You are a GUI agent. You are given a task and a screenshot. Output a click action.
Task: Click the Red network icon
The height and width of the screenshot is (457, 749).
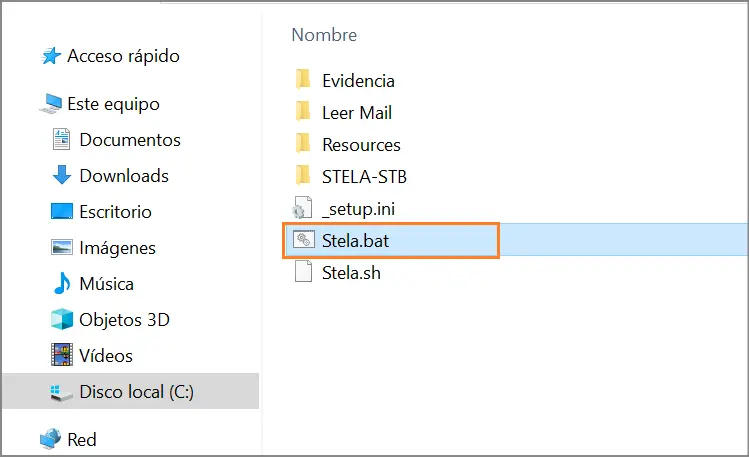51,439
